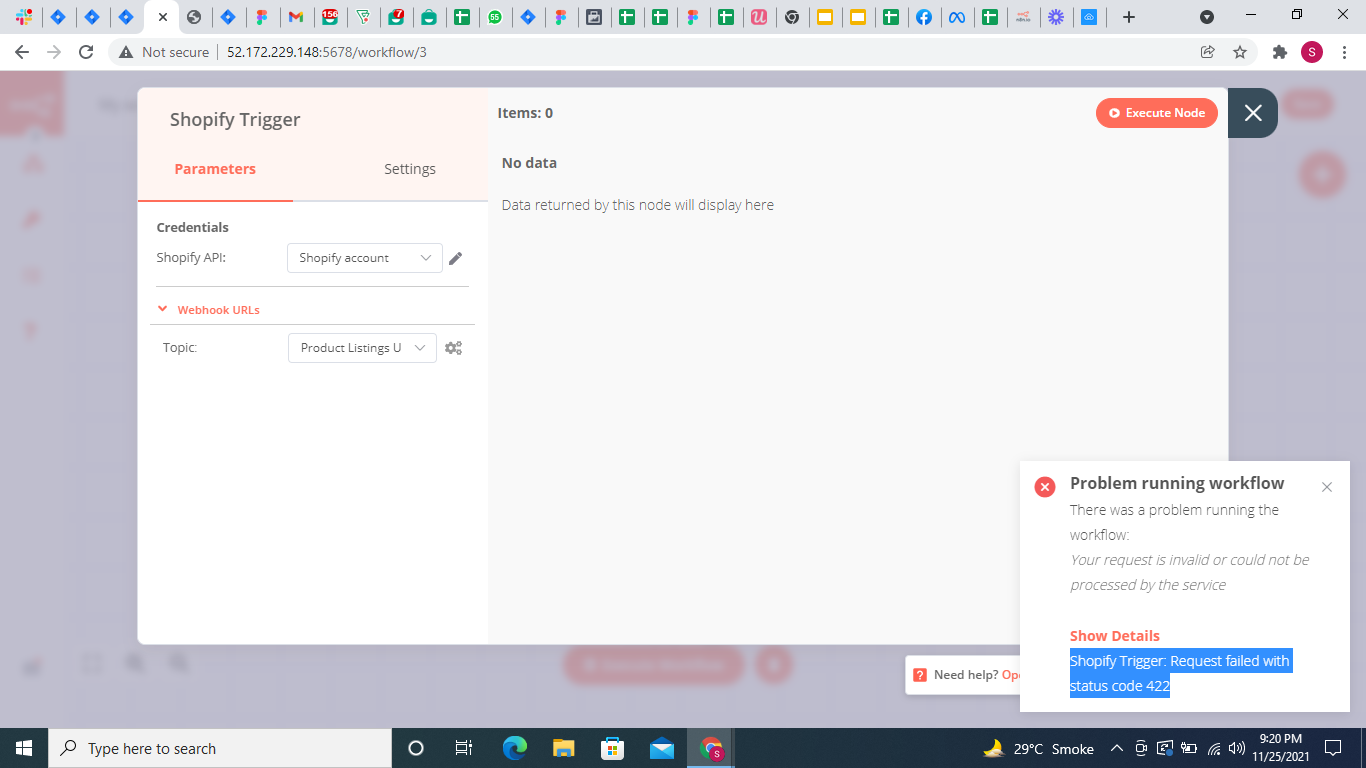Viewport: 1366px width, 768px height.
Task: Open the Mail app from the taskbar
Action: point(662,748)
